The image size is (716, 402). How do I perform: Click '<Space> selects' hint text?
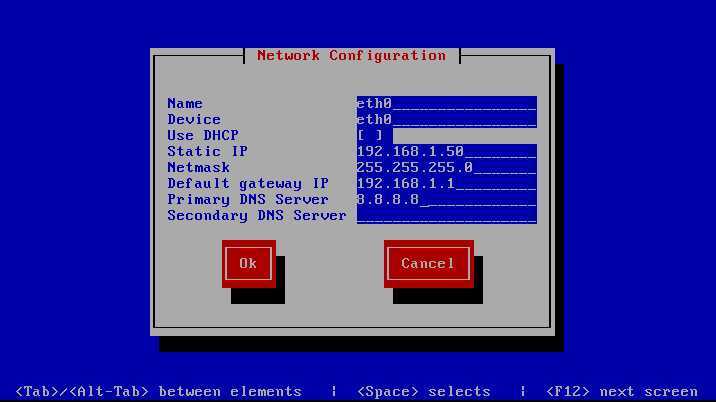coord(424,391)
